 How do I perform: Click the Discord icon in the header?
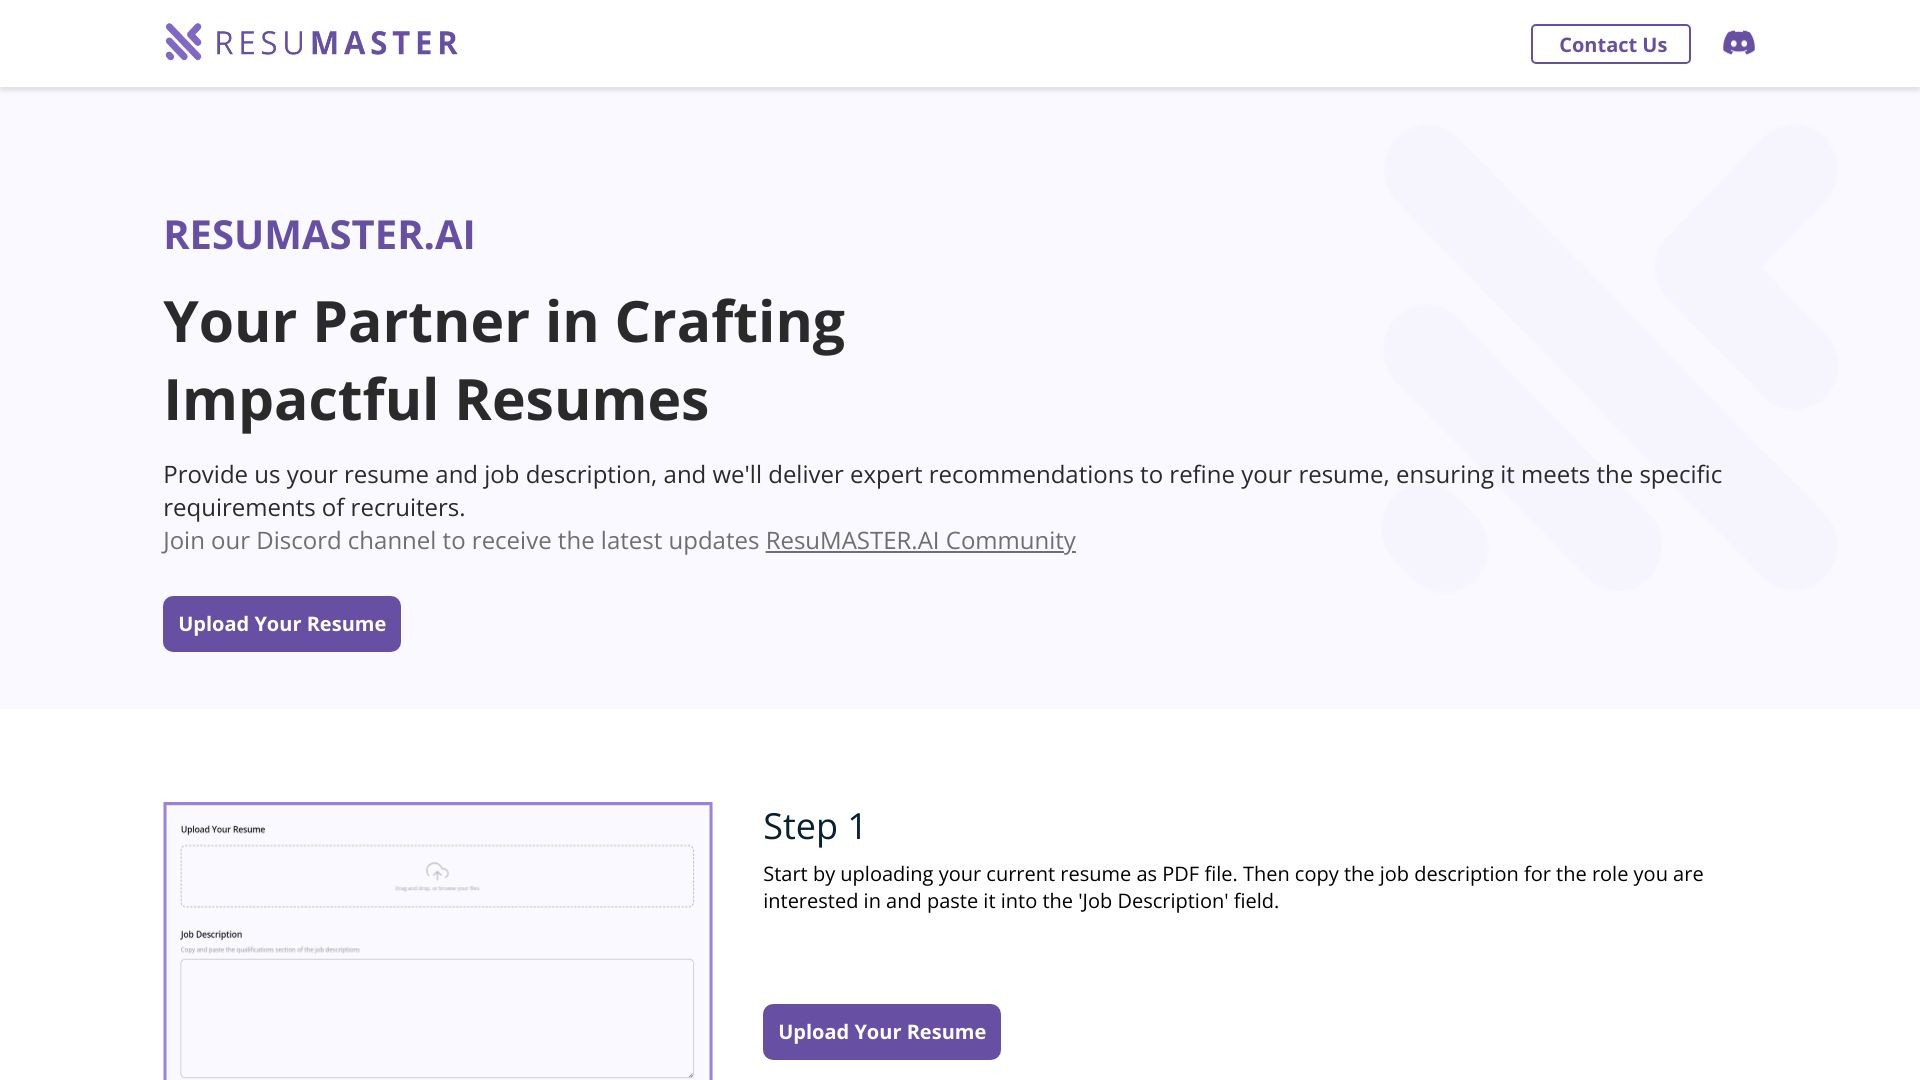coord(1740,43)
